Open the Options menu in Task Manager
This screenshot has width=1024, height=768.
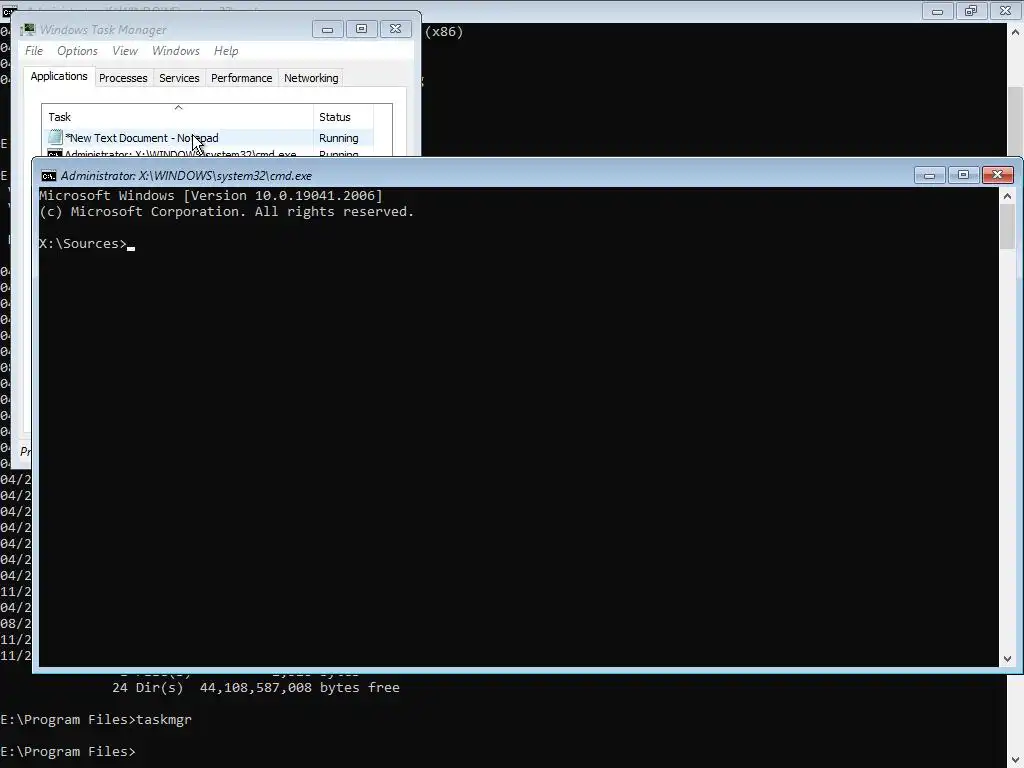[77, 51]
